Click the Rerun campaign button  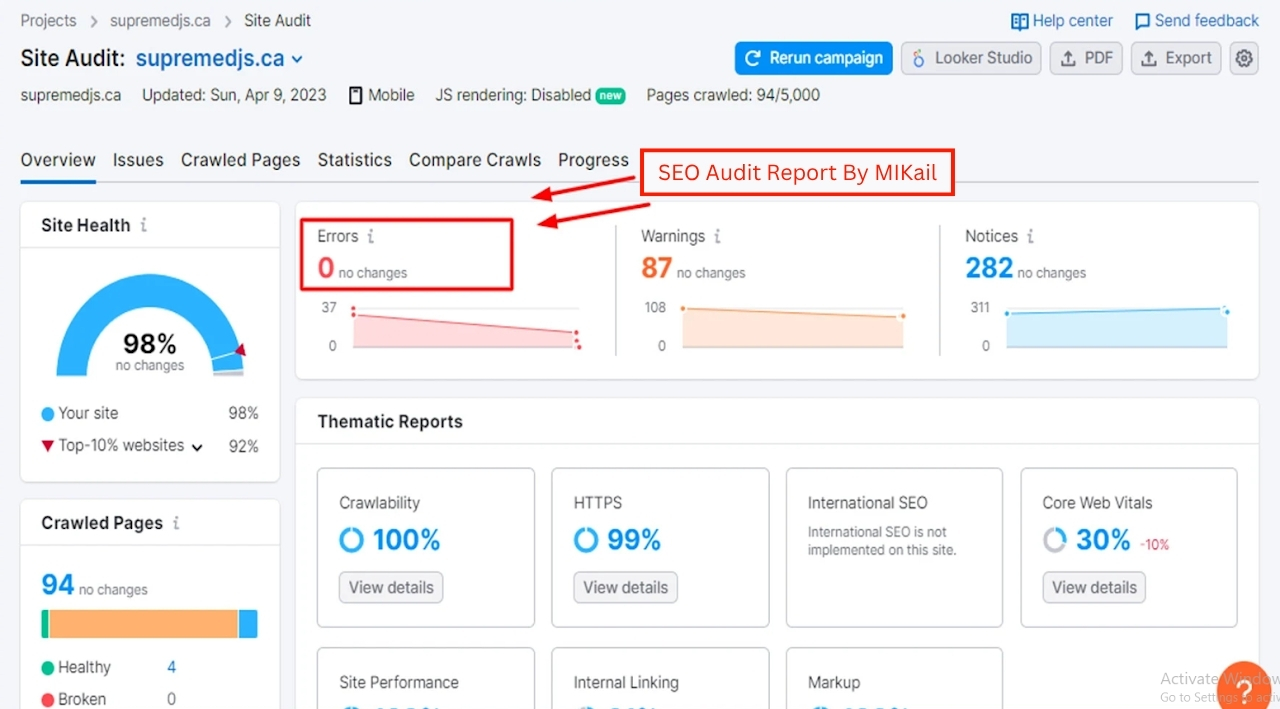point(813,58)
